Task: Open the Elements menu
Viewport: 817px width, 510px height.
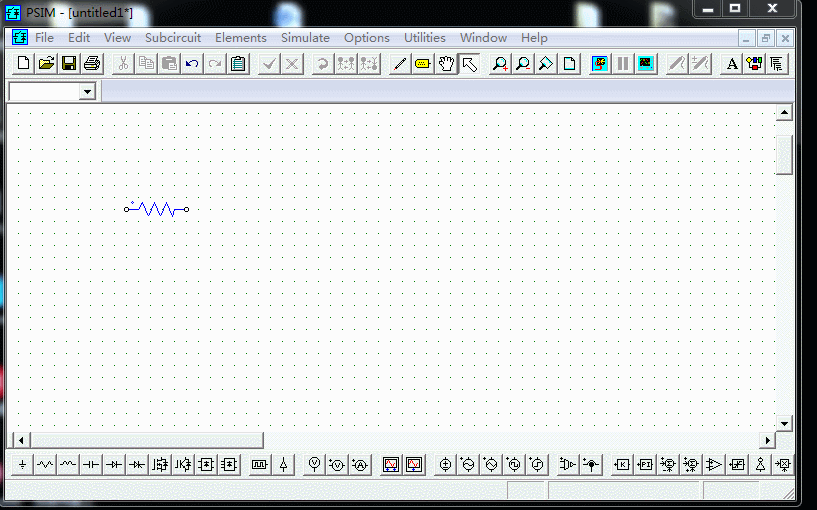Action: [x=241, y=38]
